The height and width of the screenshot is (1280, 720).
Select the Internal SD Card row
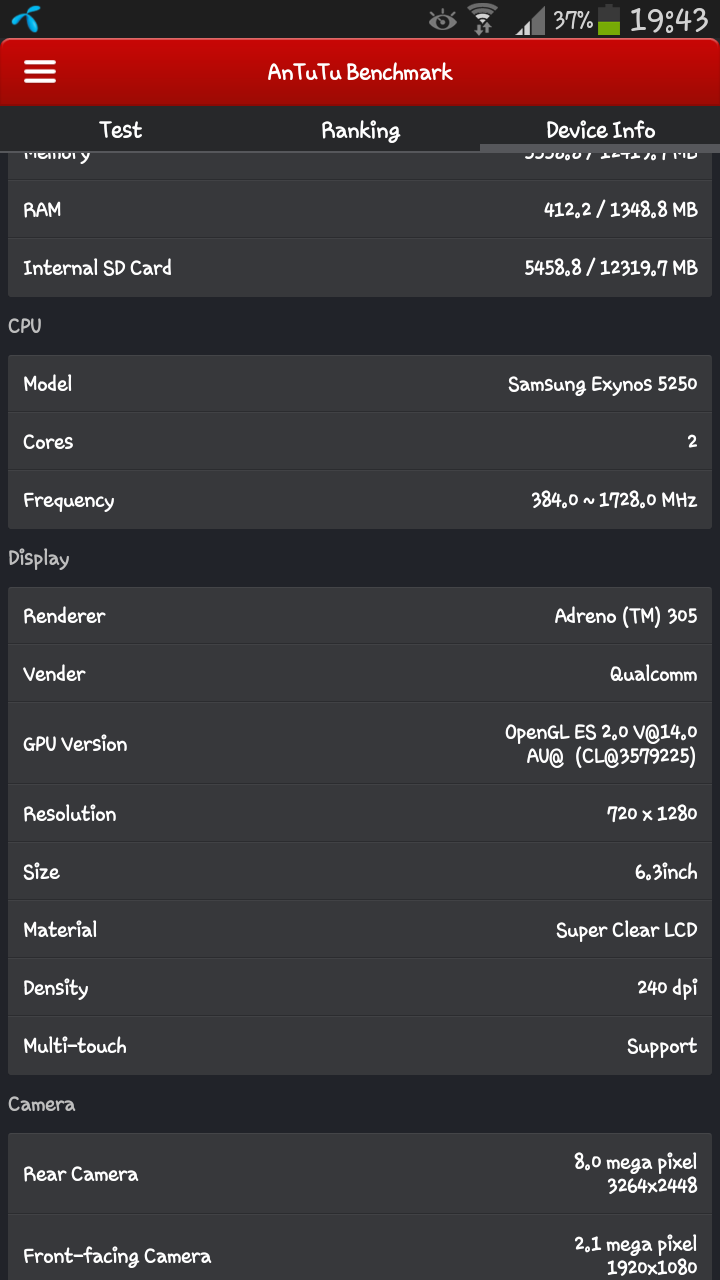point(360,268)
